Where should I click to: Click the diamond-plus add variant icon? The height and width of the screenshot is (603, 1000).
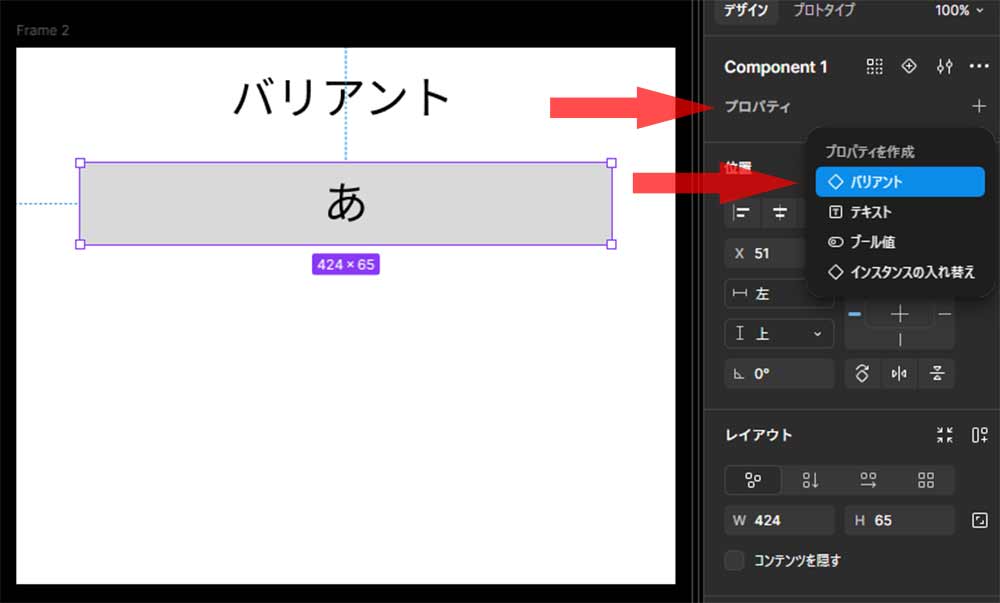909,67
